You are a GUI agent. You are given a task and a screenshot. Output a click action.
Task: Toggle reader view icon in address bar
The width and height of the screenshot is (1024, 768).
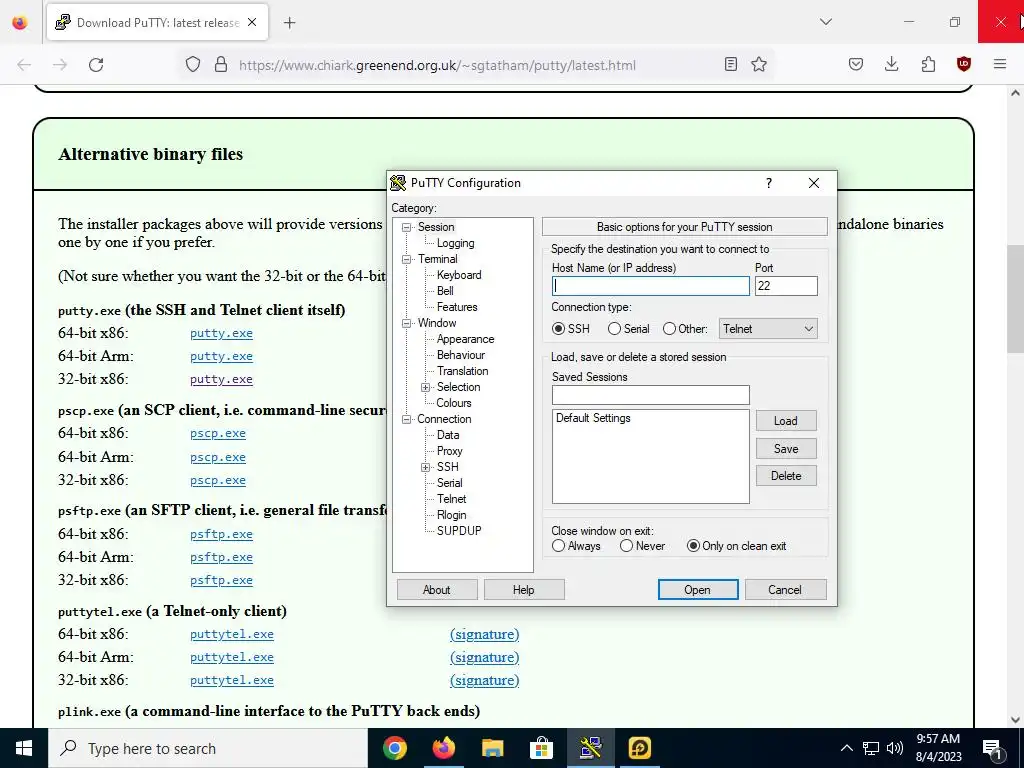731,64
